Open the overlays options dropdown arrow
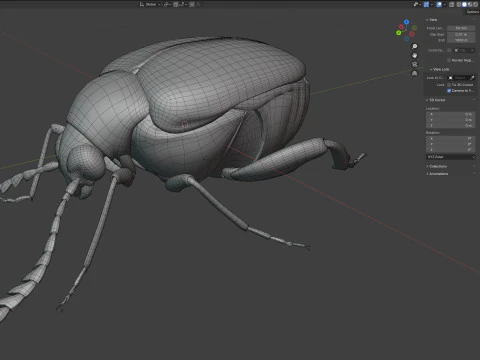Viewport: 480px width, 360px height. 445,4
